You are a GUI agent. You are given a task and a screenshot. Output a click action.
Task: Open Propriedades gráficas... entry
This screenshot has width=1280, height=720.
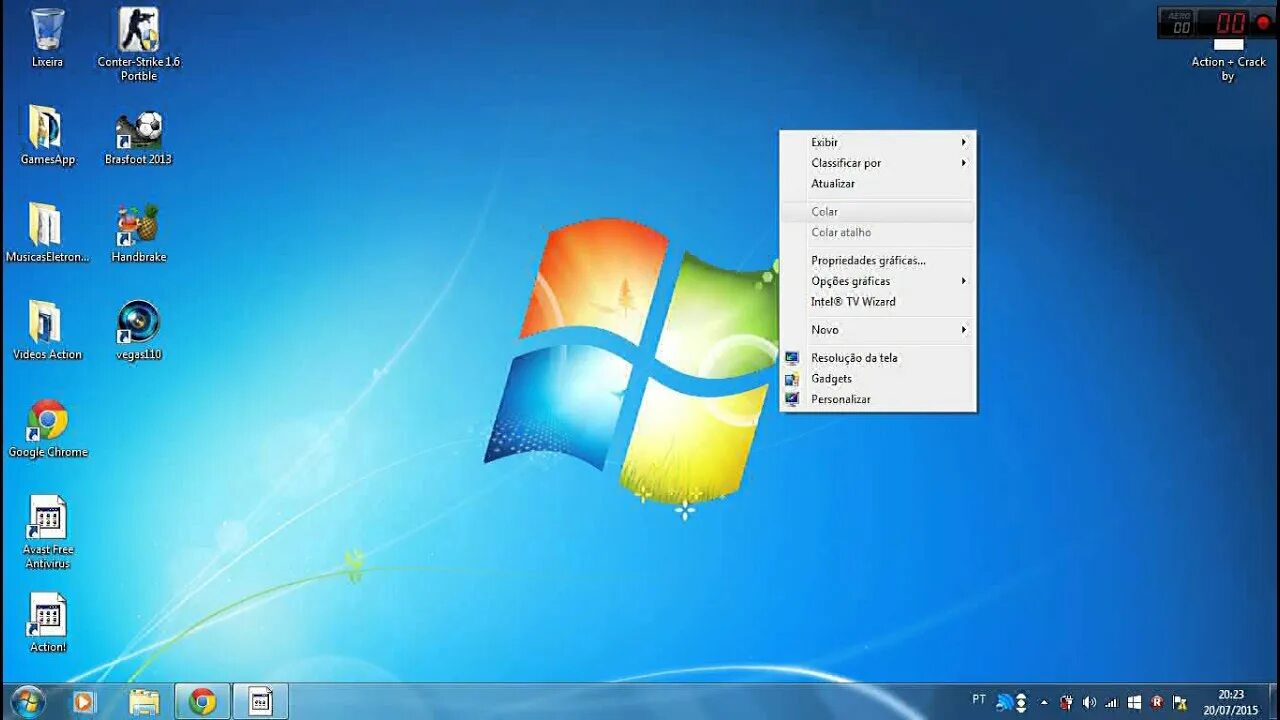(x=878, y=260)
